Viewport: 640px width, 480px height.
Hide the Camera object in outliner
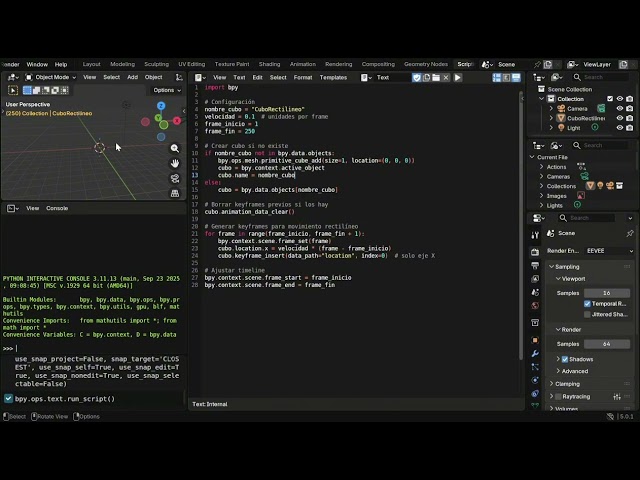click(x=619, y=108)
